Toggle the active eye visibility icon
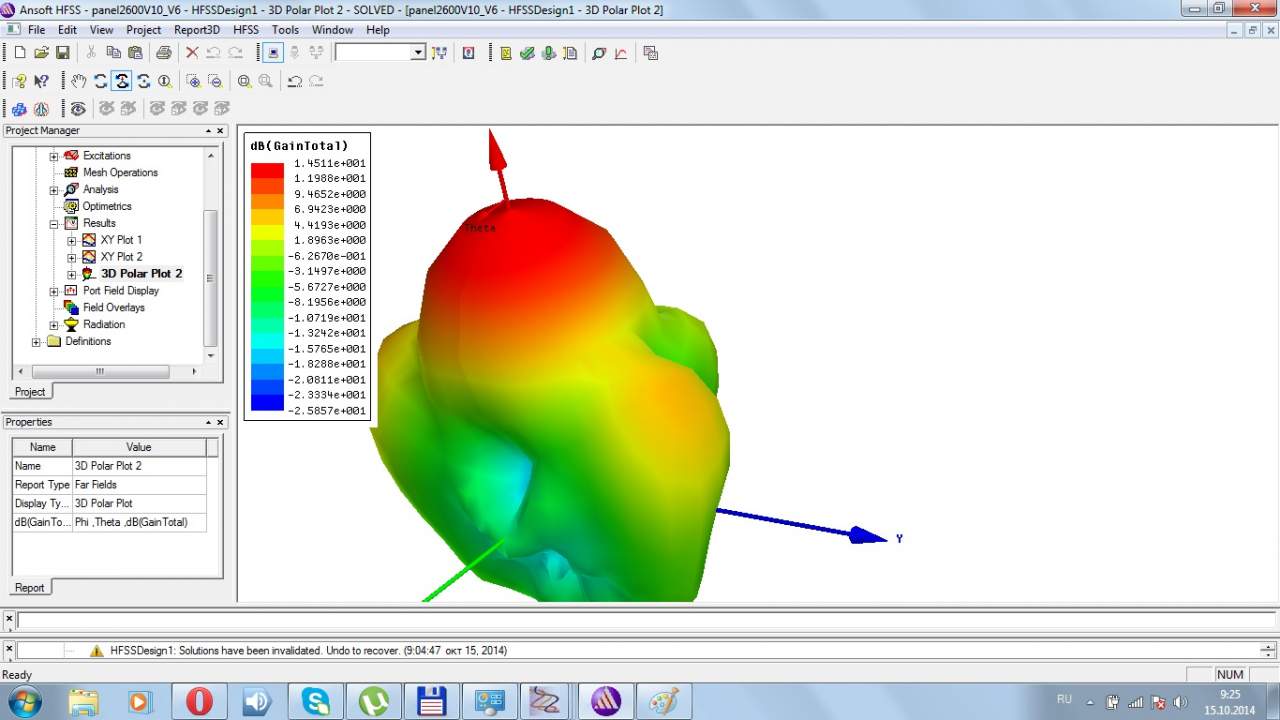The width and height of the screenshot is (1280, 720). 78,108
